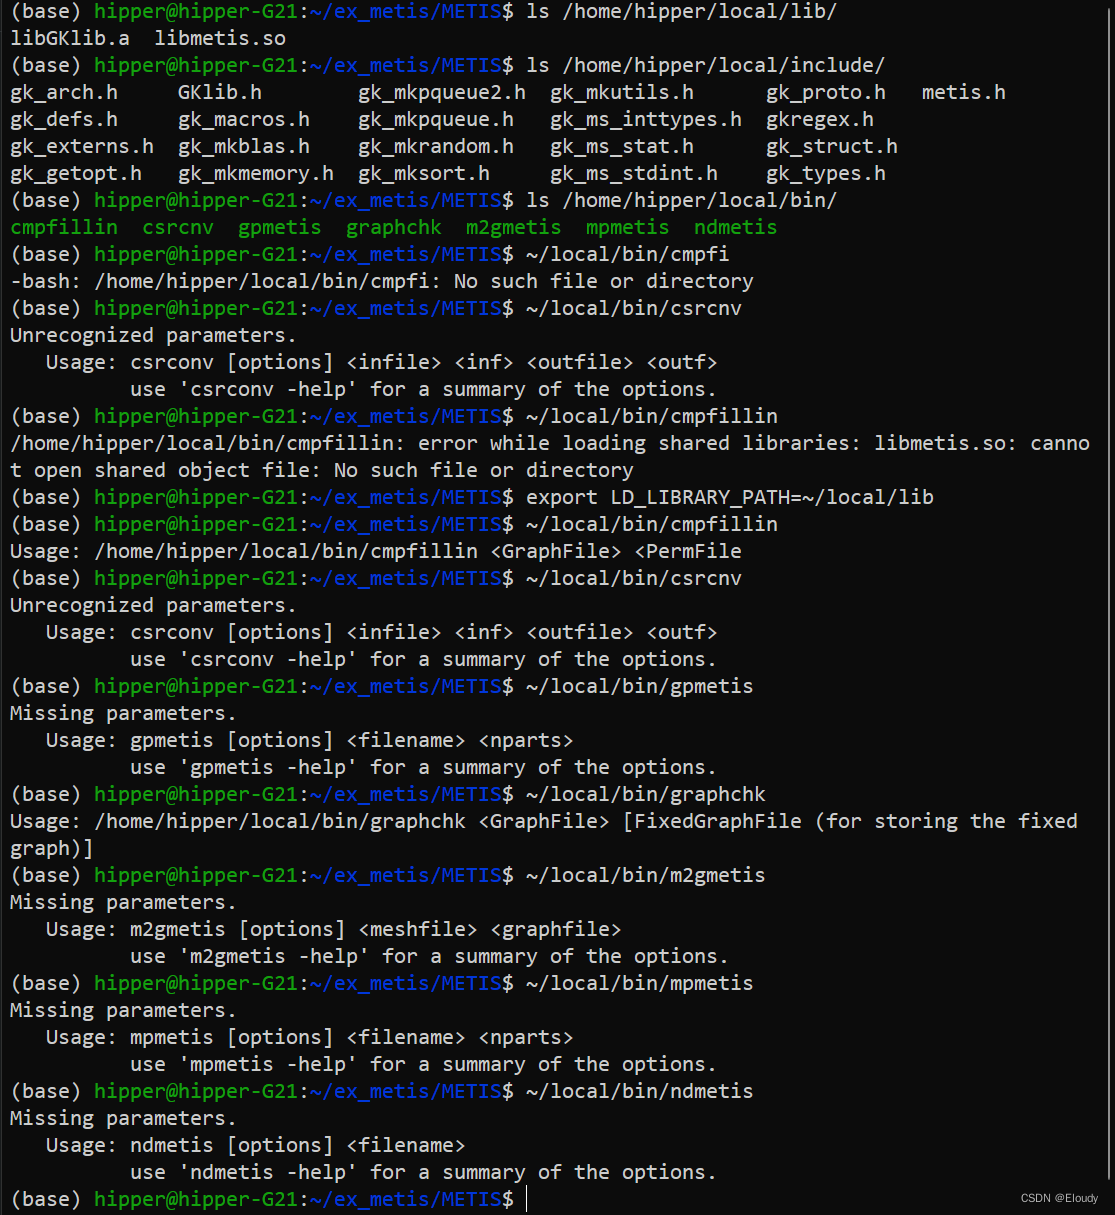
Task: Click the 'error while loading shared libraries' line
Action: click(x=550, y=456)
